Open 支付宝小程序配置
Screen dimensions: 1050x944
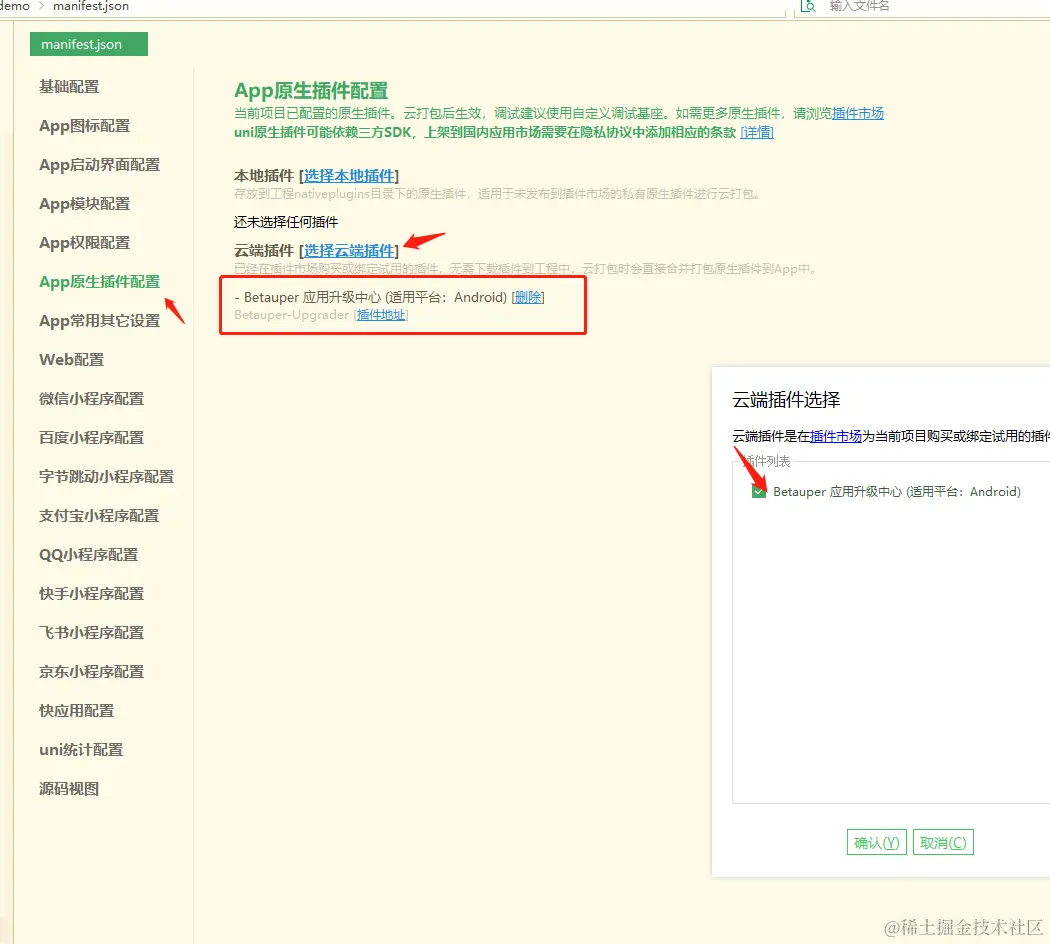99,516
